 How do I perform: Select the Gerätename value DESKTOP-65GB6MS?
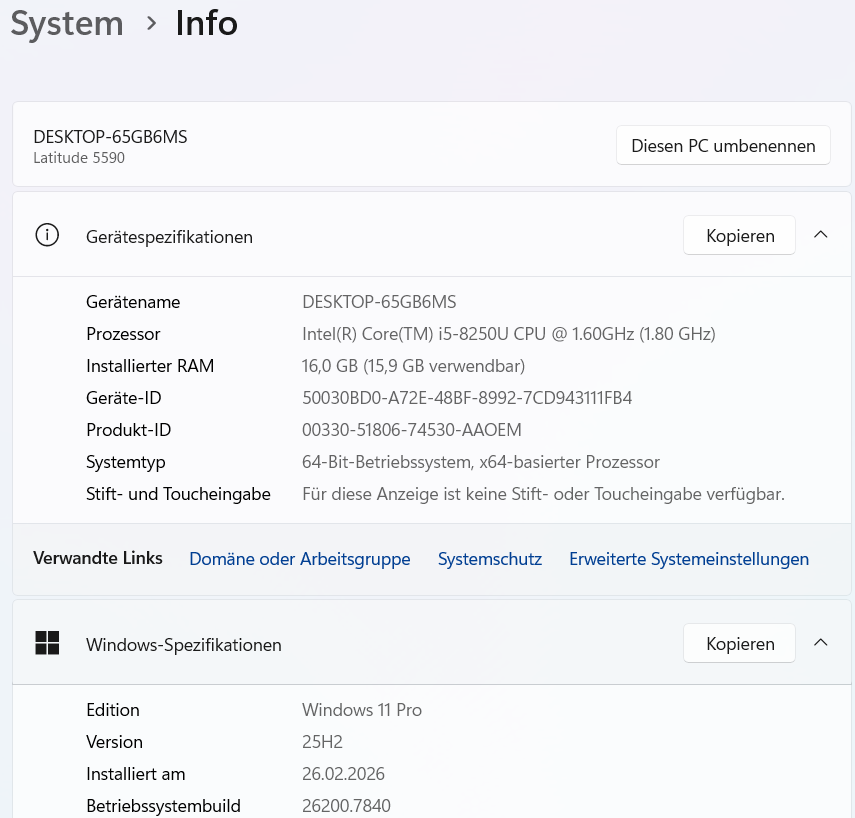tap(379, 302)
